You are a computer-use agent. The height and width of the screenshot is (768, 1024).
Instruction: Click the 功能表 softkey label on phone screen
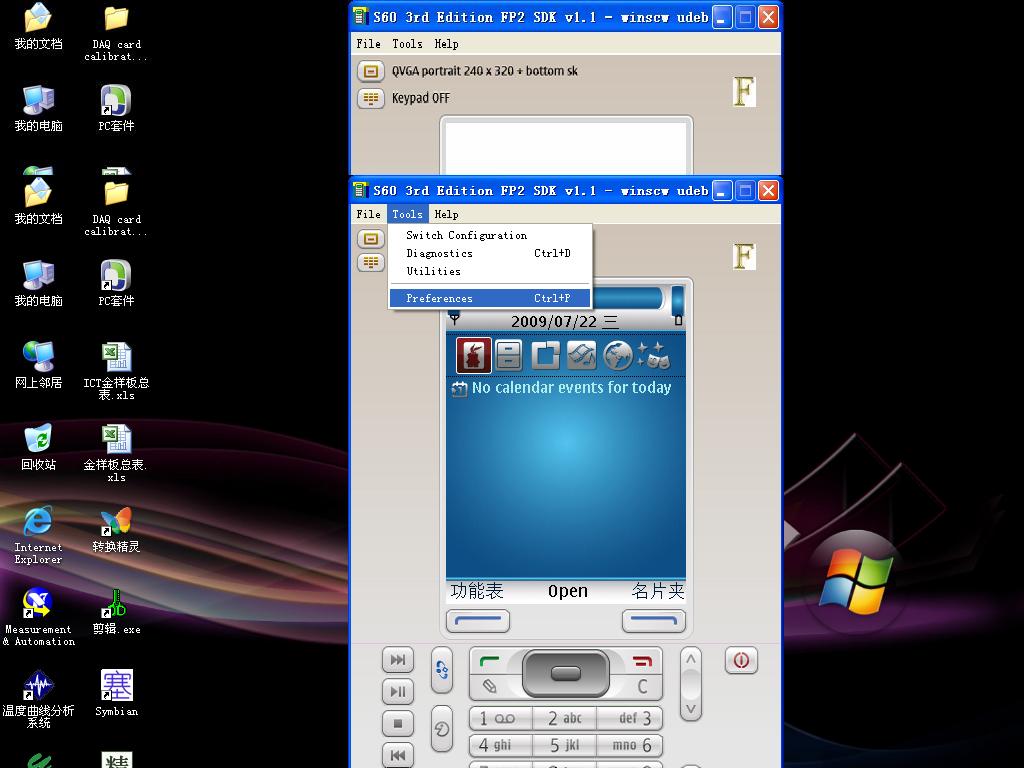477,591
